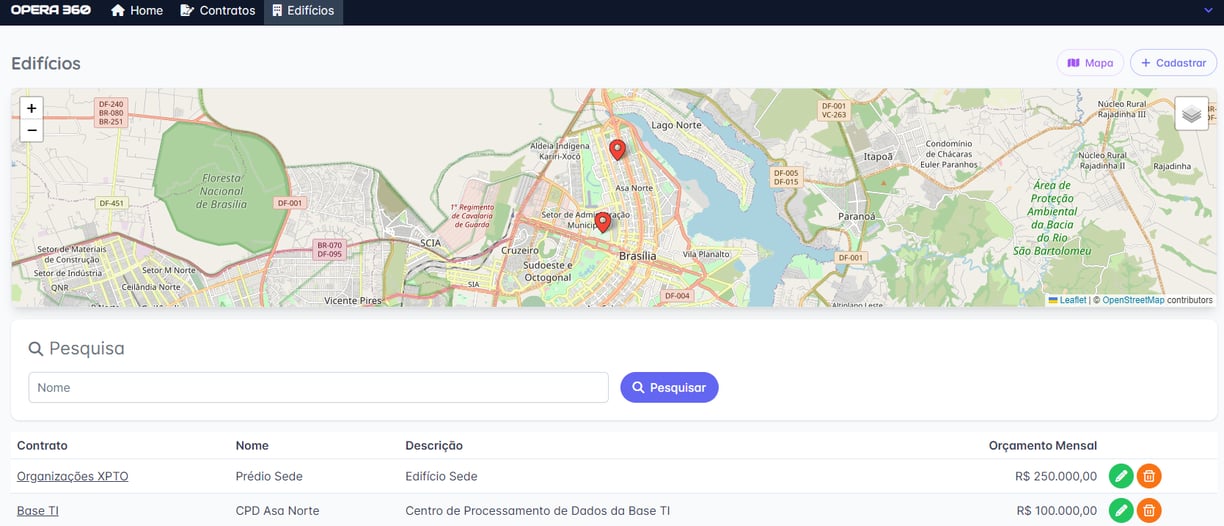Image resolution: width=1224 pixels, height=526 pixels.
Task: Open the Home menu item
Action: (137, 11)
